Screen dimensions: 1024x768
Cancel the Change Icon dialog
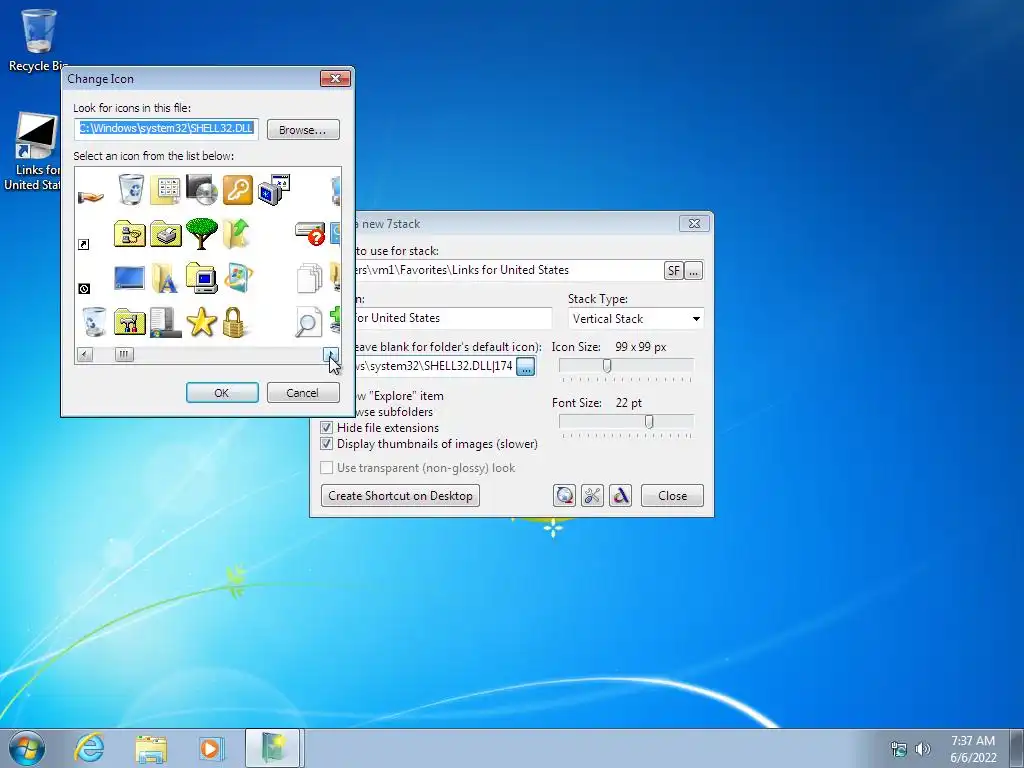click(303, 392)
